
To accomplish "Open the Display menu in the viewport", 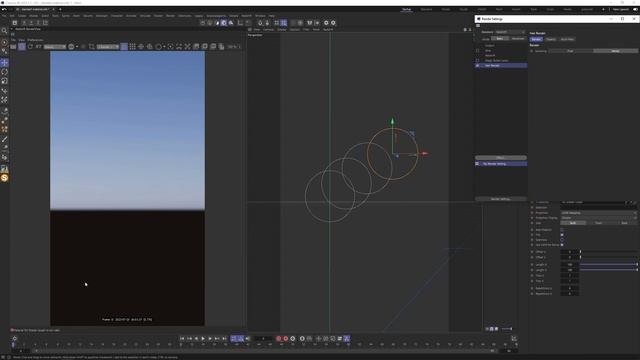I will pos(282,29).
